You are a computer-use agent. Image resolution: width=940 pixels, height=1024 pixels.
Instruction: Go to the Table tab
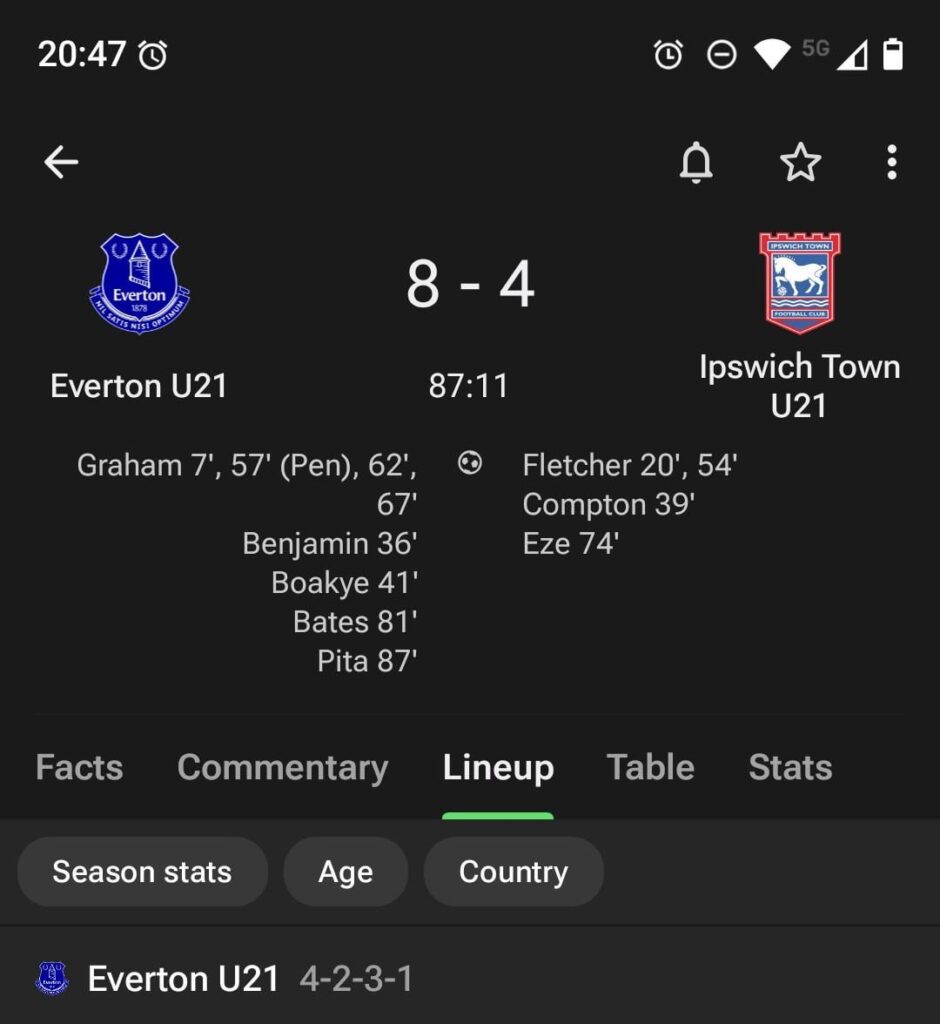point(650,767)
